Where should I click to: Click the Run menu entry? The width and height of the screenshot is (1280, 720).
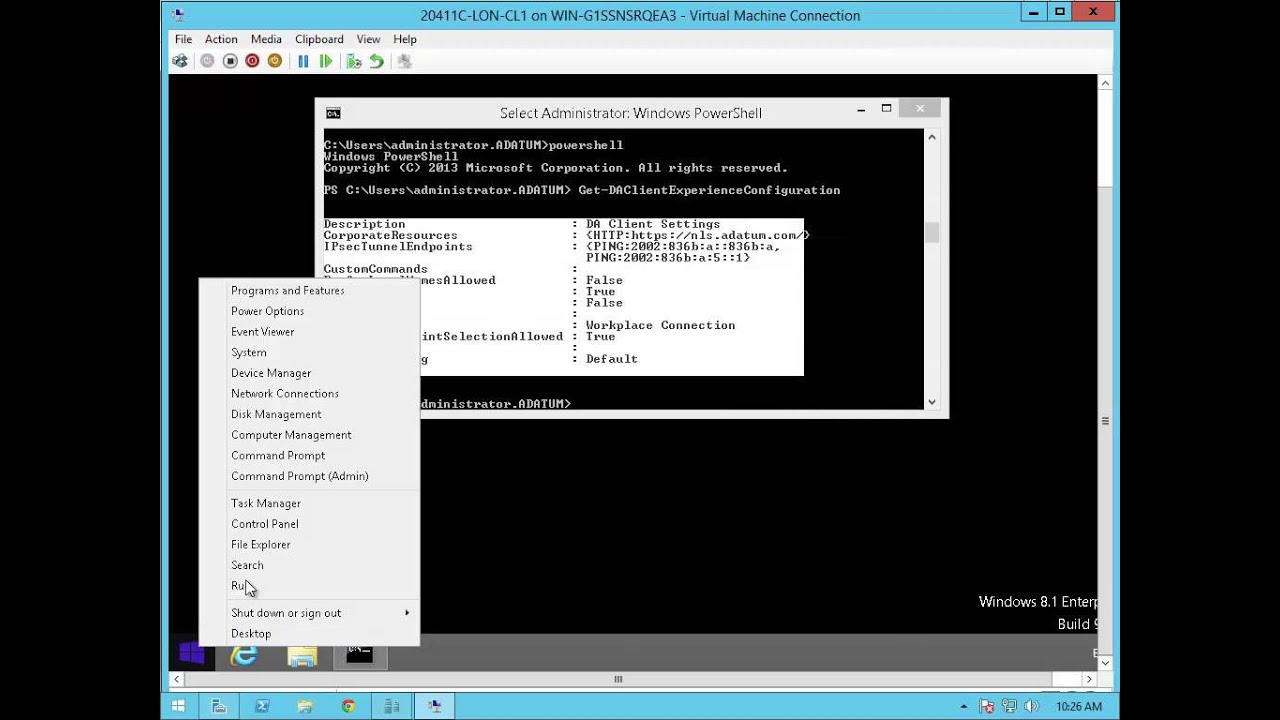click(x=309, y=586)
